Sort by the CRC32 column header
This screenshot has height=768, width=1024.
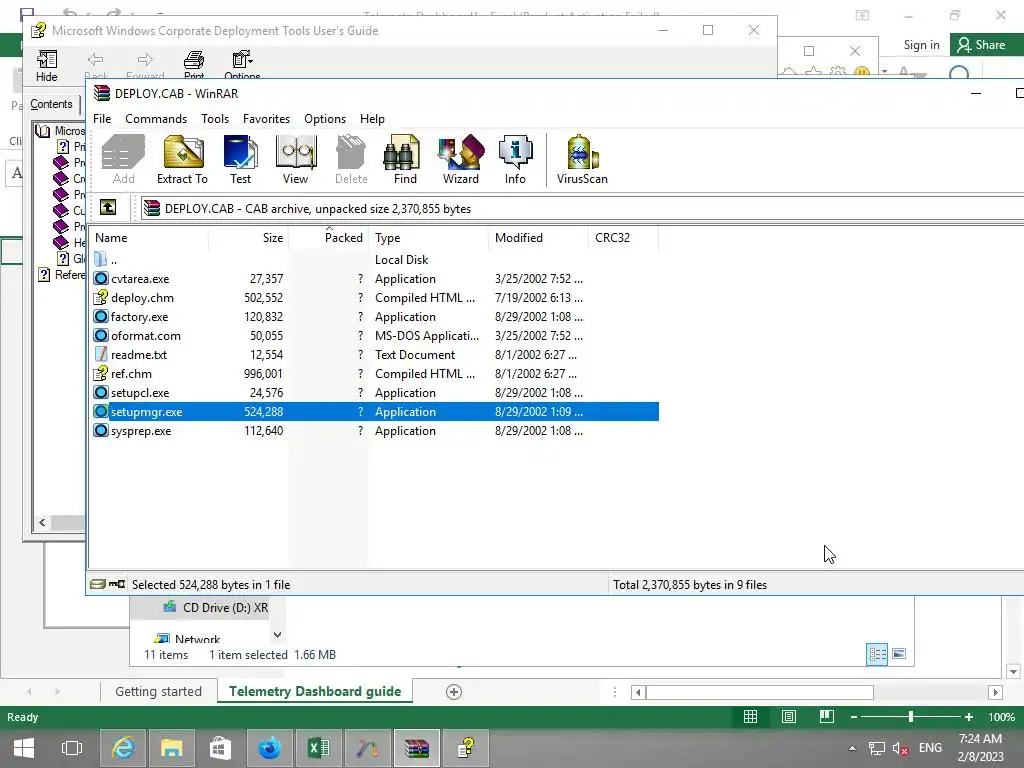(623, 238)
